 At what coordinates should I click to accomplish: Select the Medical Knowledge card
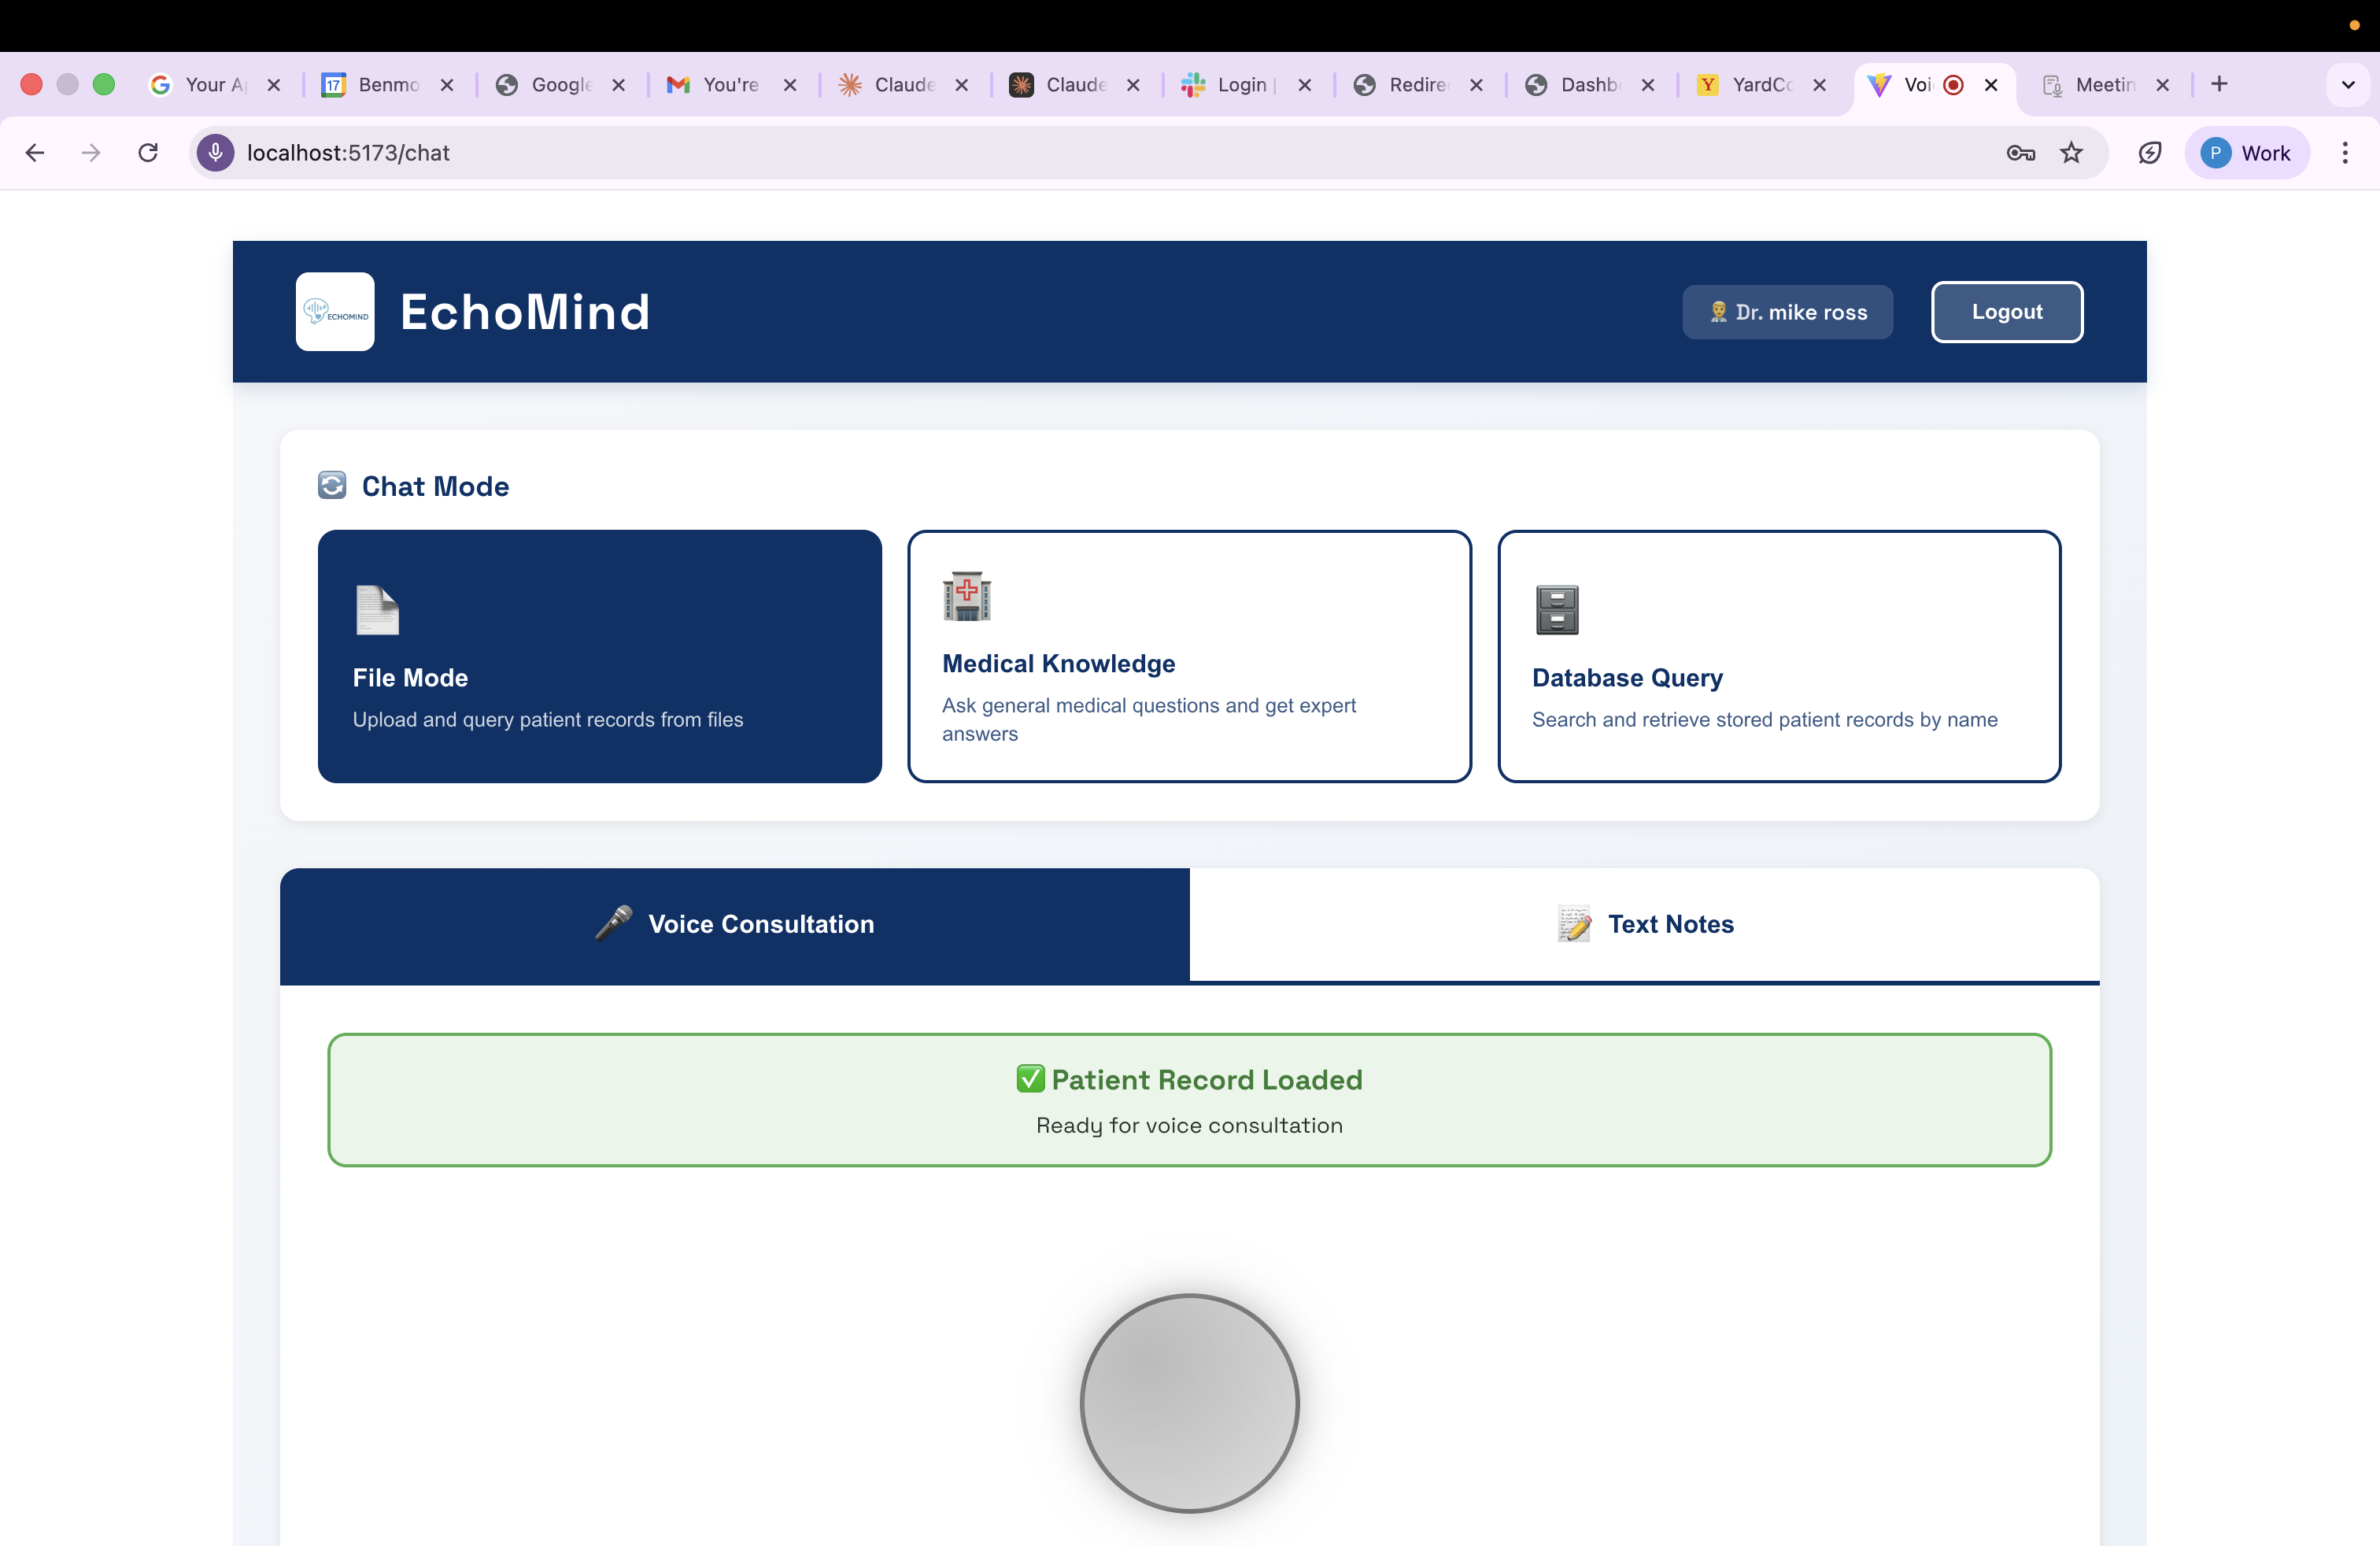(1189, 656)
